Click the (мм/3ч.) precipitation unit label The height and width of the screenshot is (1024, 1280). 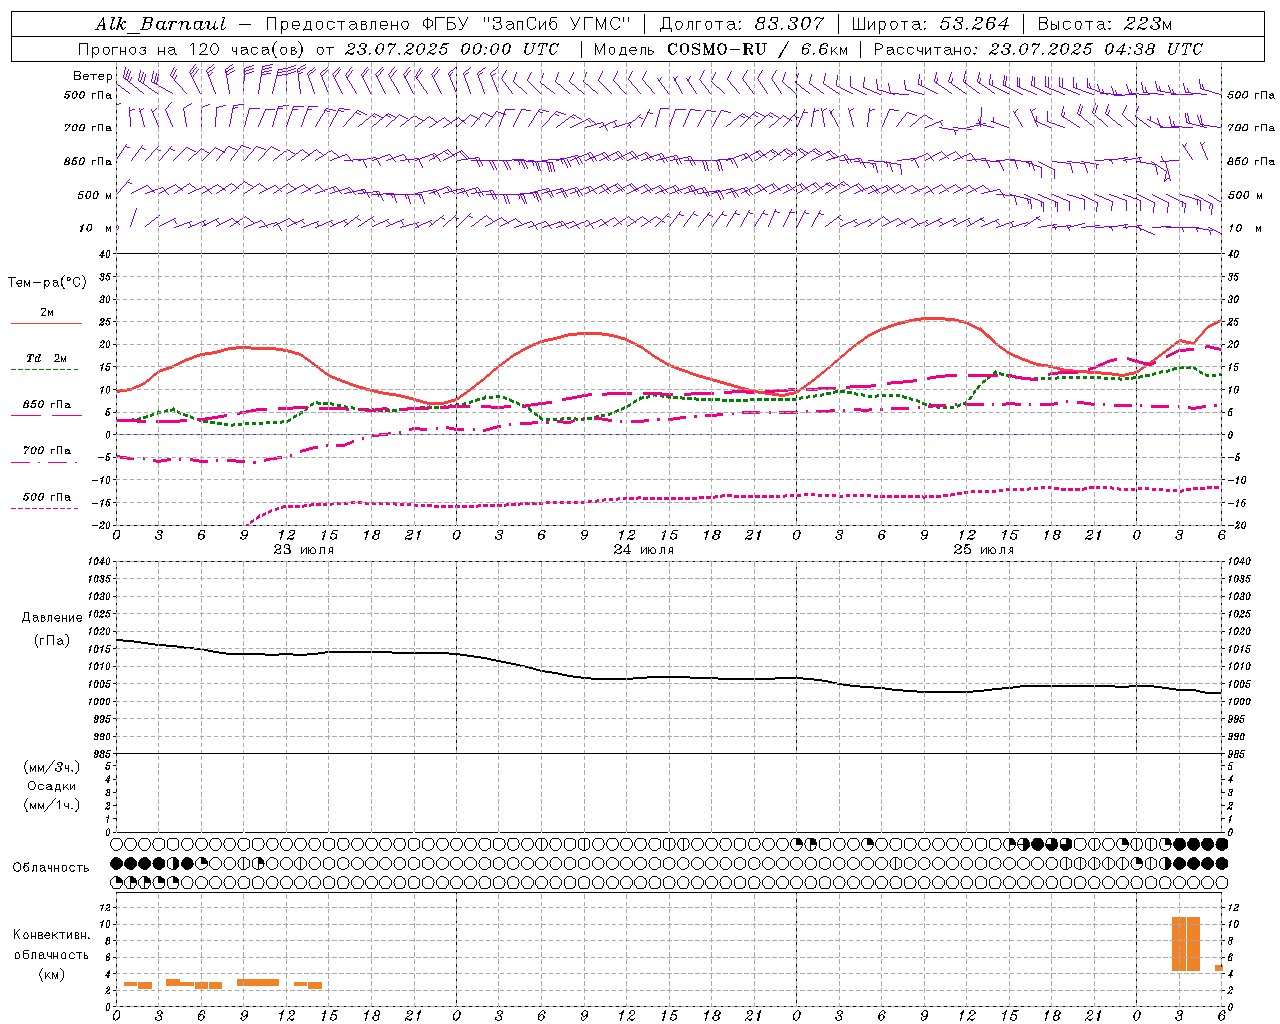pos(52,767)
